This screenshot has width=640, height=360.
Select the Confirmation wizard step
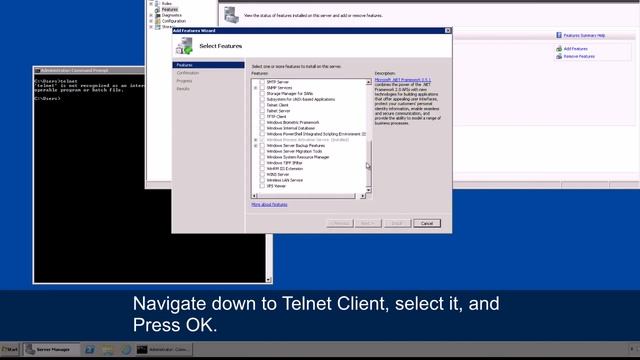point(188,73)
